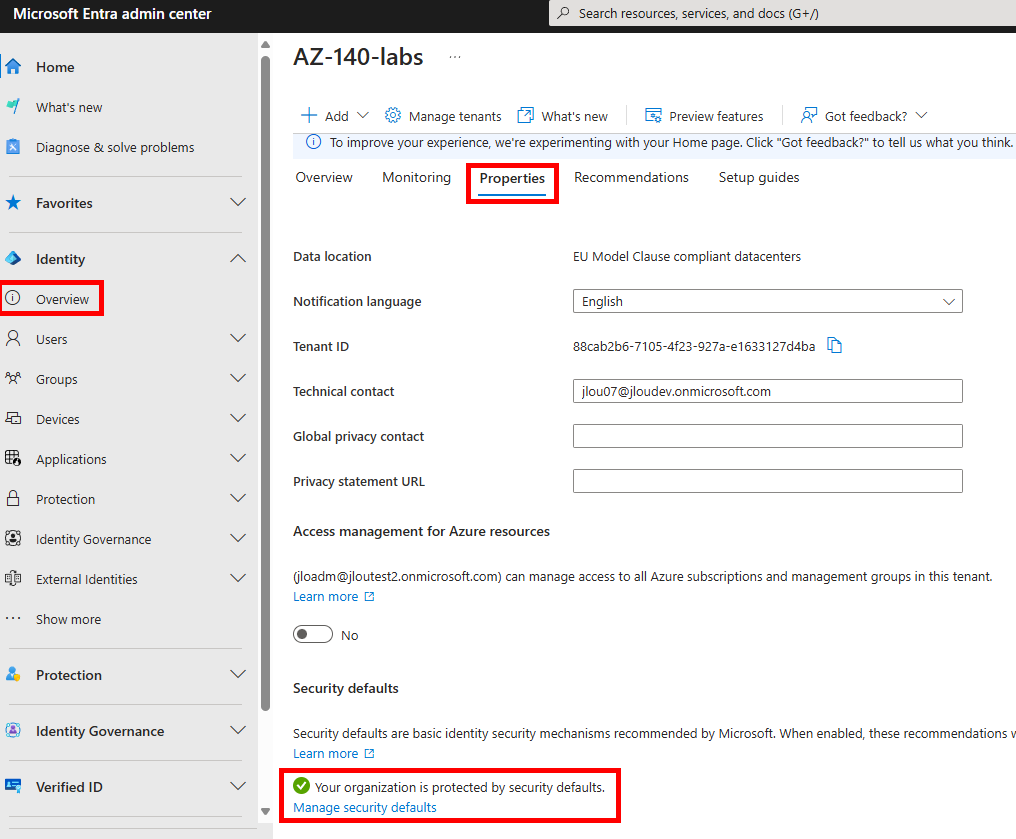The image size is (1016, 839).
Task: Click the Got feedback person icon
Action: point(809,115)
